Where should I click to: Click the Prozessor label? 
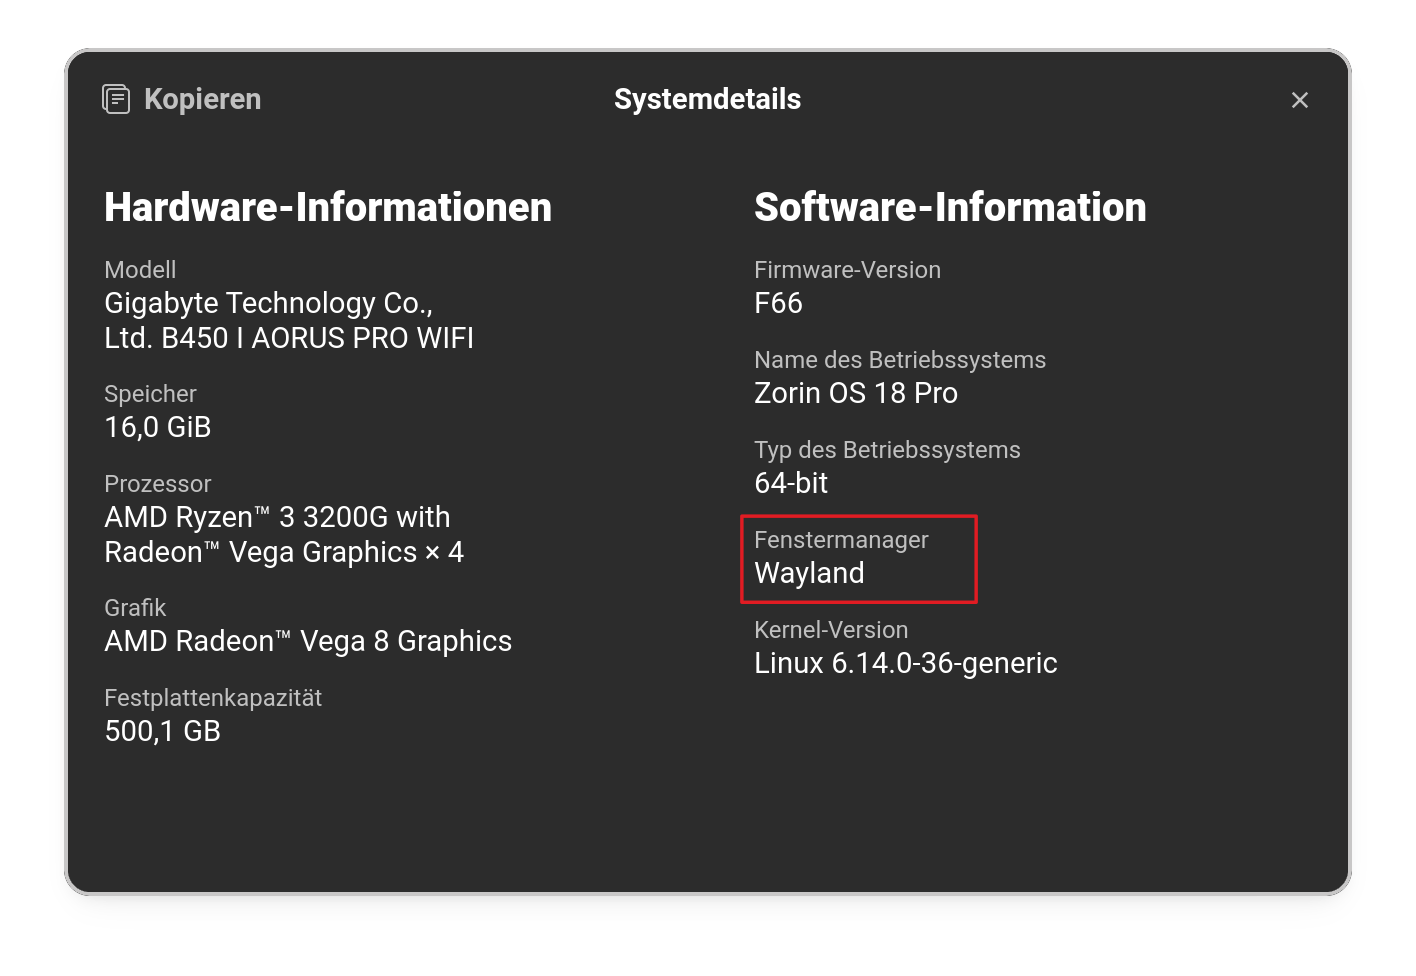(158, 484)
